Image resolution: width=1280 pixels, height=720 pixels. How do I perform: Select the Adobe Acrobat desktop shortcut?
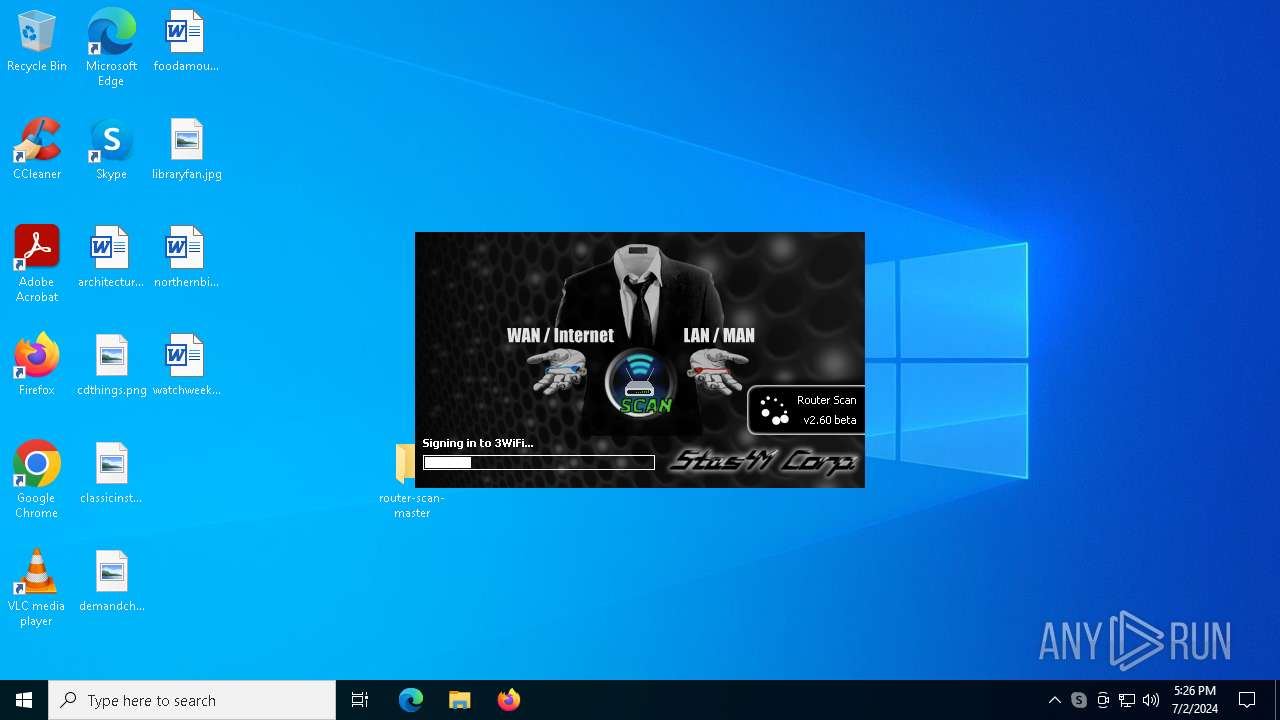[x=37, y=264]
